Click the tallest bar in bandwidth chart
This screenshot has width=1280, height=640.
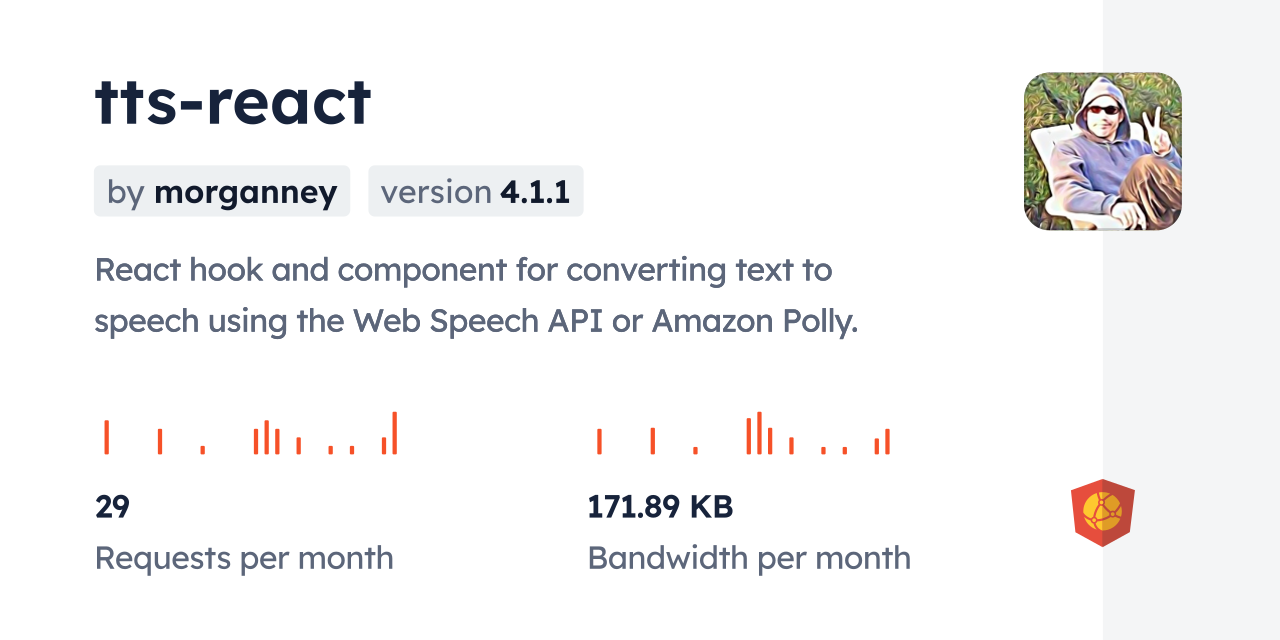pos(759,433)
